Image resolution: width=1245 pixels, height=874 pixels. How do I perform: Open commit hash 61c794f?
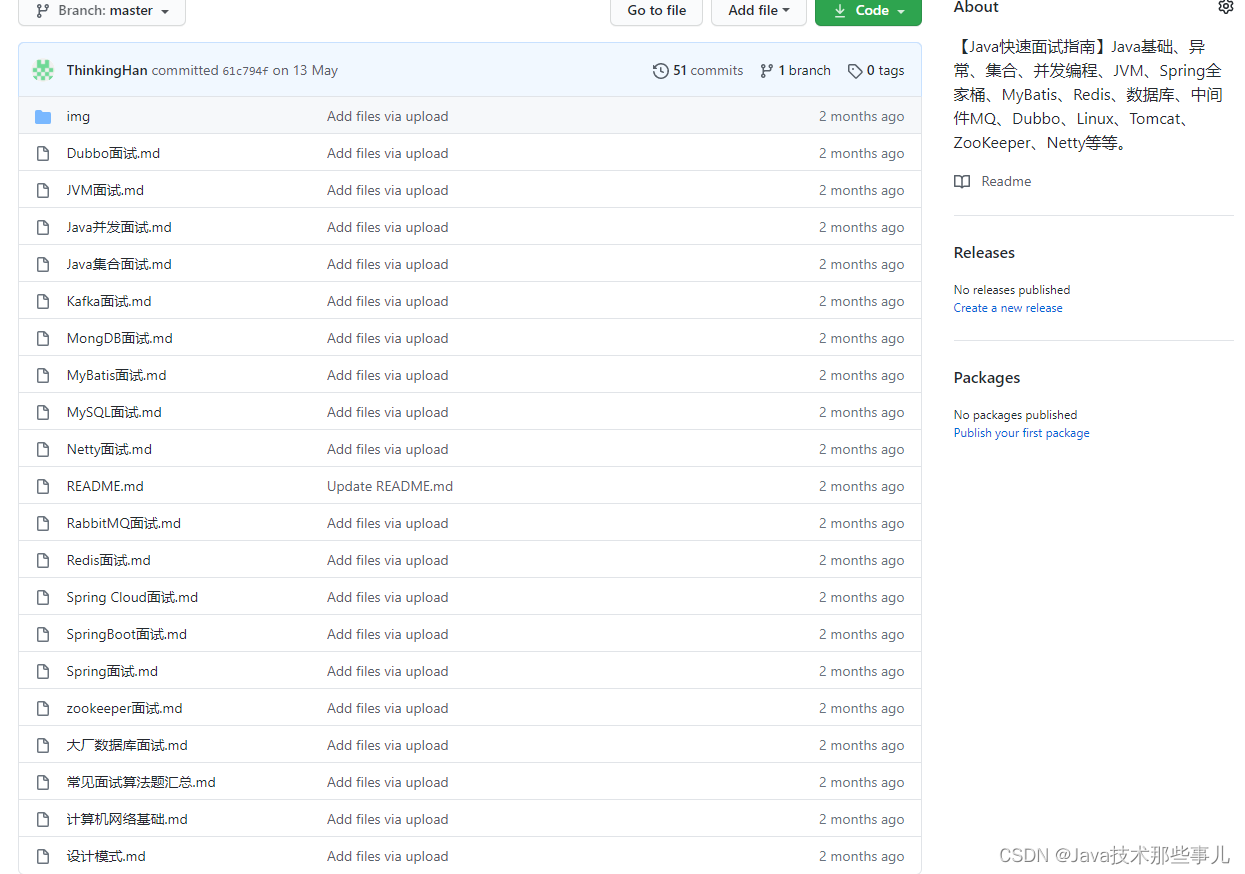coord(245,71)
